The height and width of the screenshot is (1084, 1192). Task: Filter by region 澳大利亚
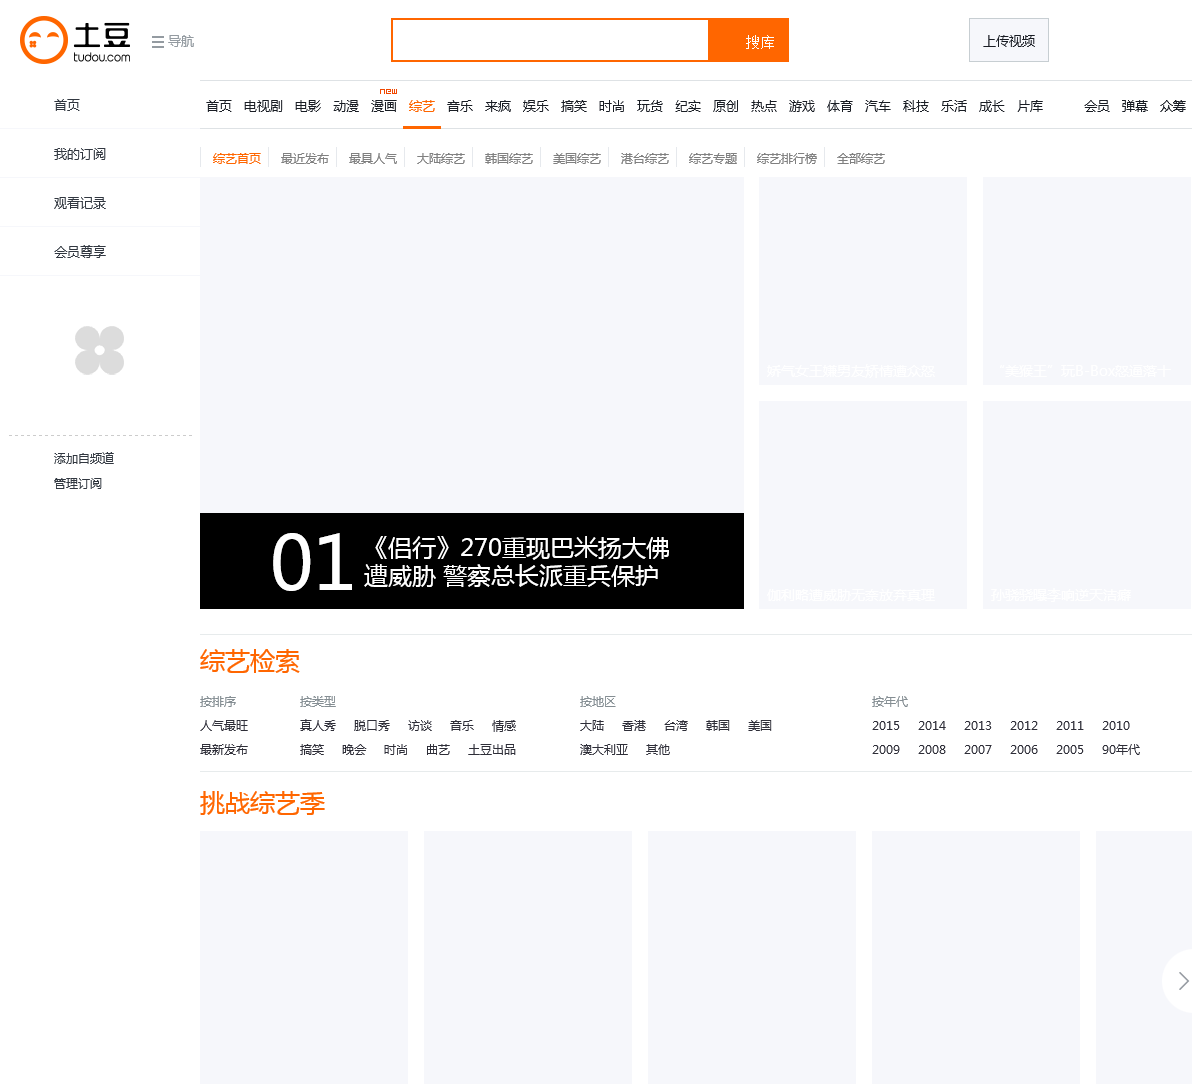pos(604,750)
